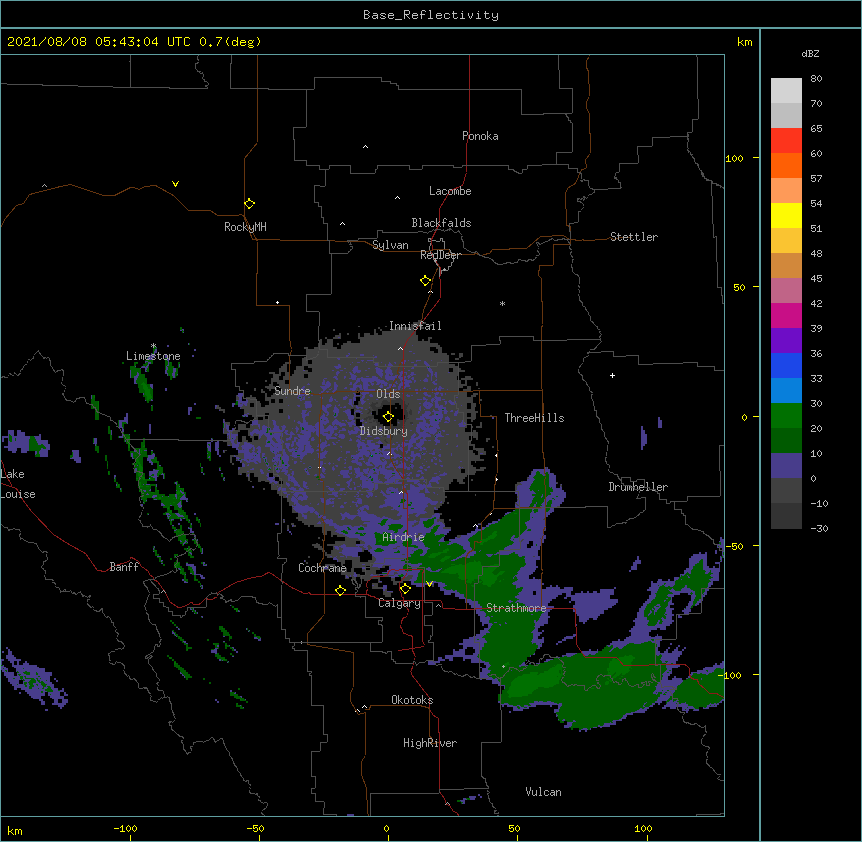
Task: Click the RockyMH town label
Action: 245,227
